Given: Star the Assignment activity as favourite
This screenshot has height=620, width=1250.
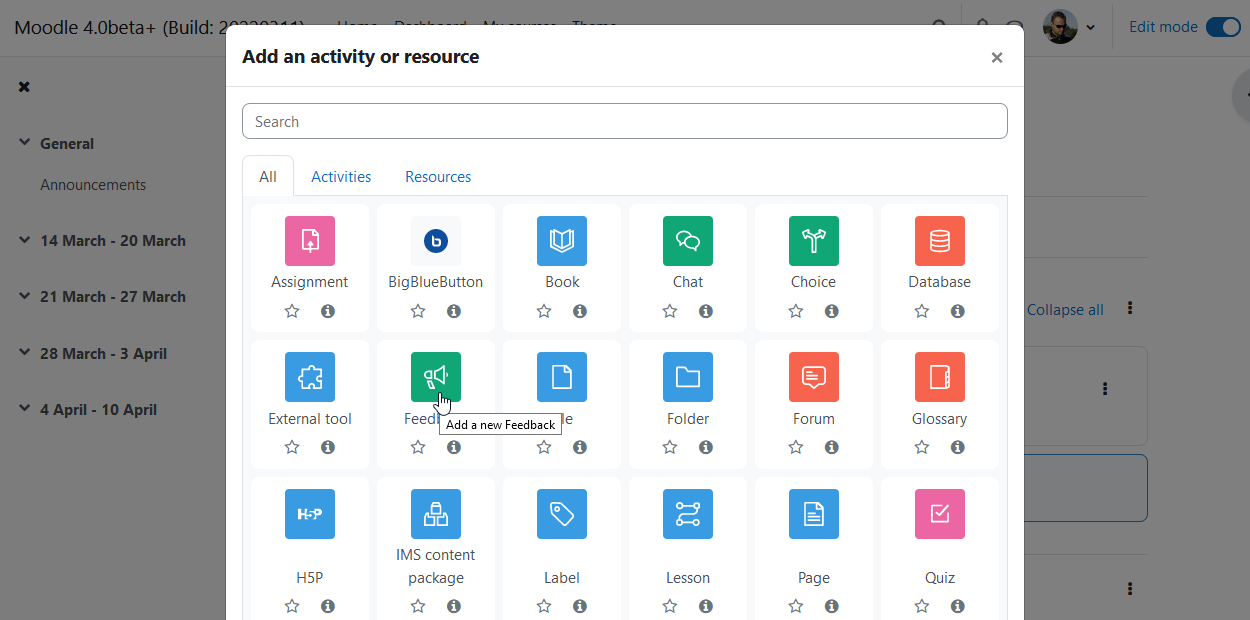Looking at the screenshot, I should (x=292, y=311).
